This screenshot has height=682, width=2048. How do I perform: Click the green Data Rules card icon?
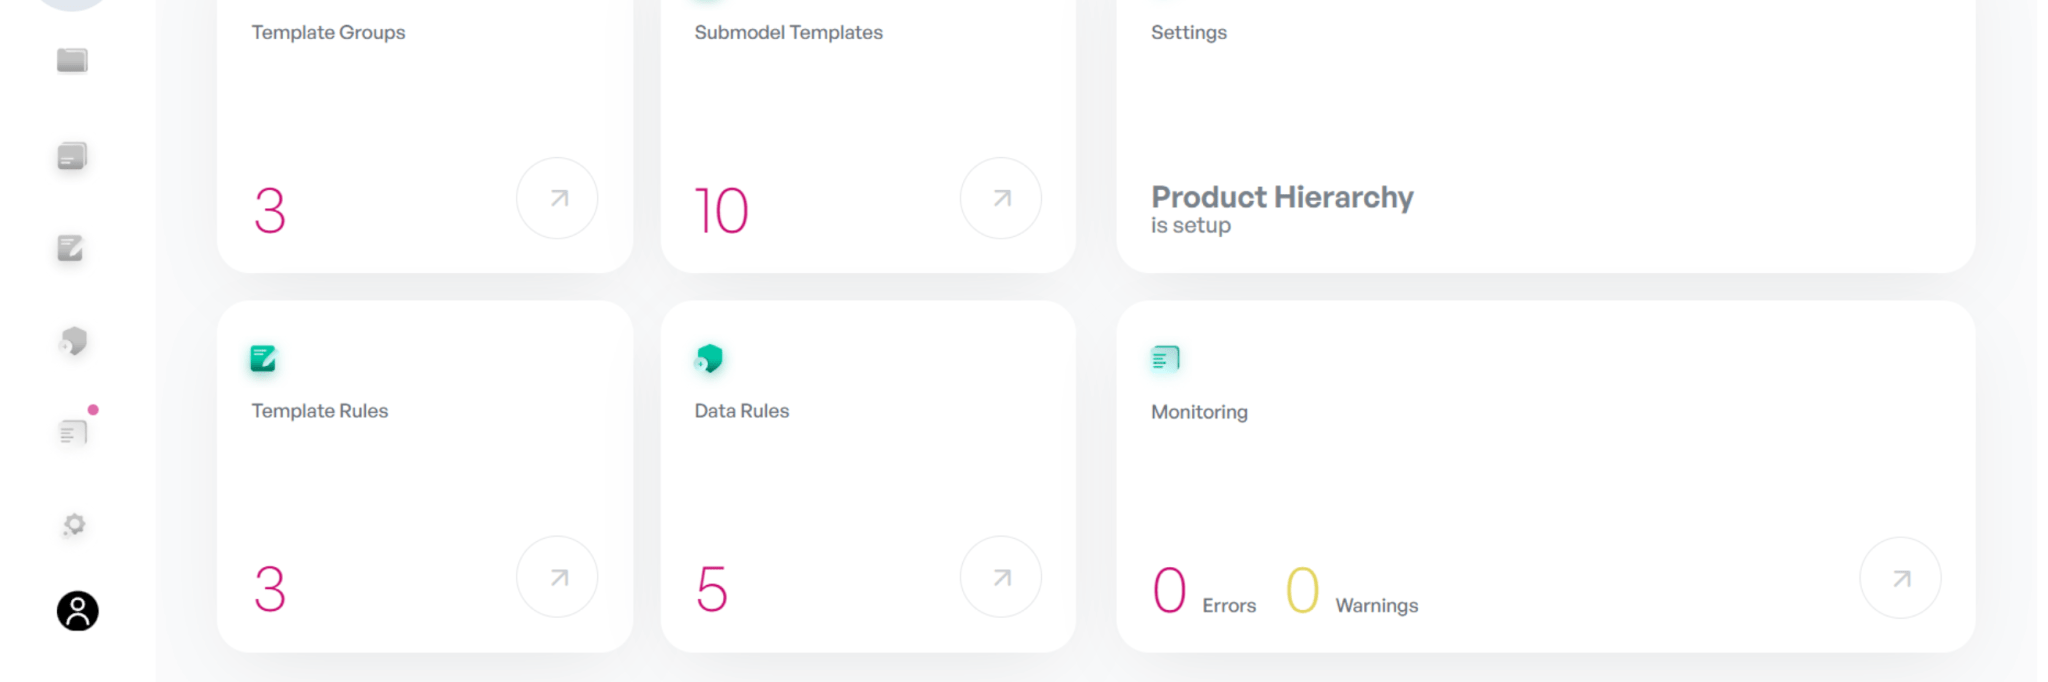pos(709,358)
